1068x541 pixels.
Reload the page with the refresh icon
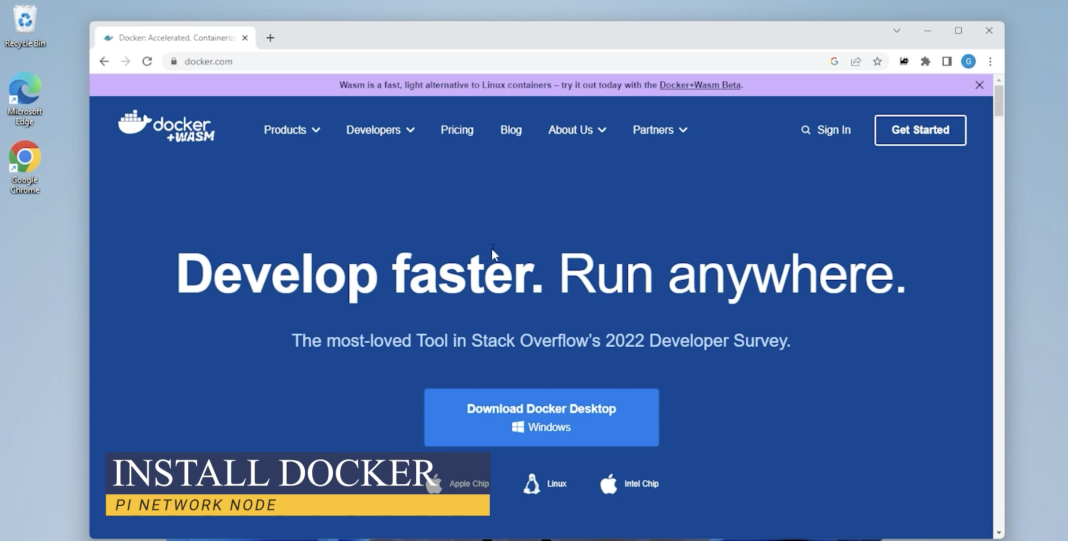pyautogui.click(x=147, y=61)
